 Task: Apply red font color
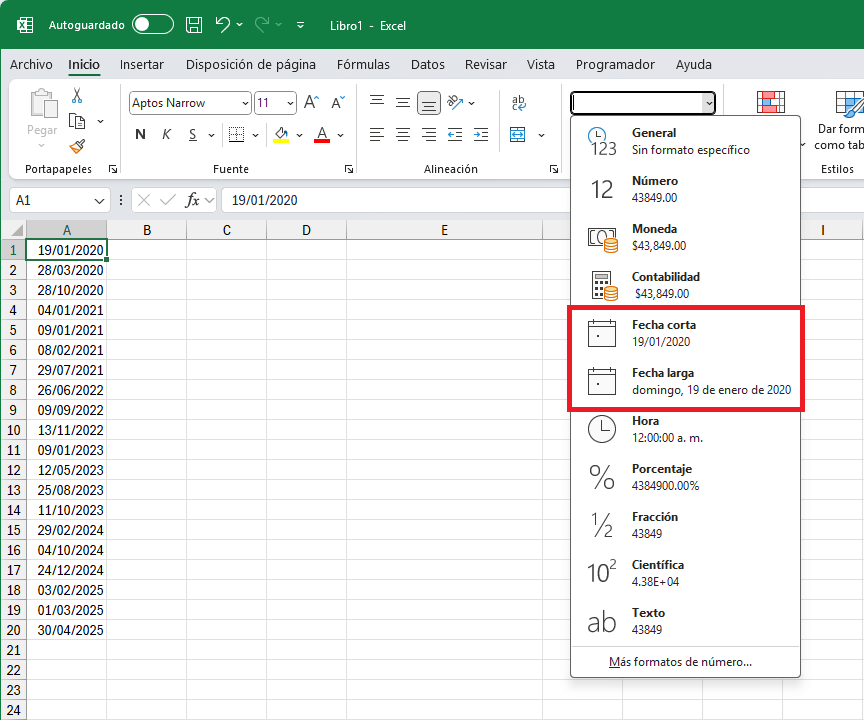[x=322, y=134]
